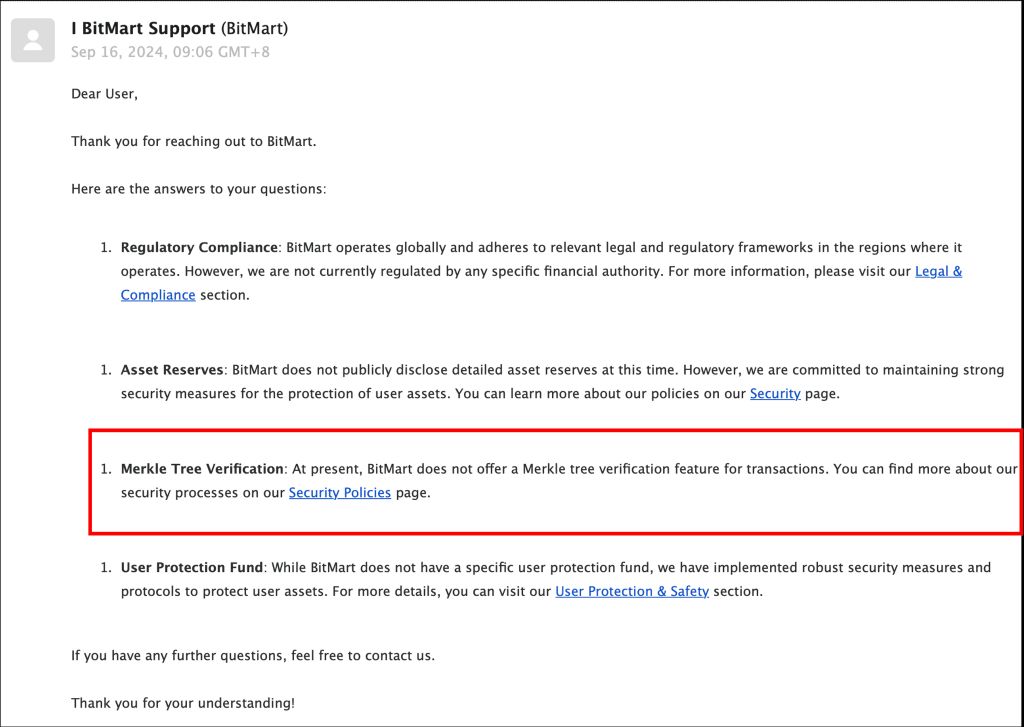Click the "Dear User," greeting line
1024x727 pixels.
click(x=104, y=94)
